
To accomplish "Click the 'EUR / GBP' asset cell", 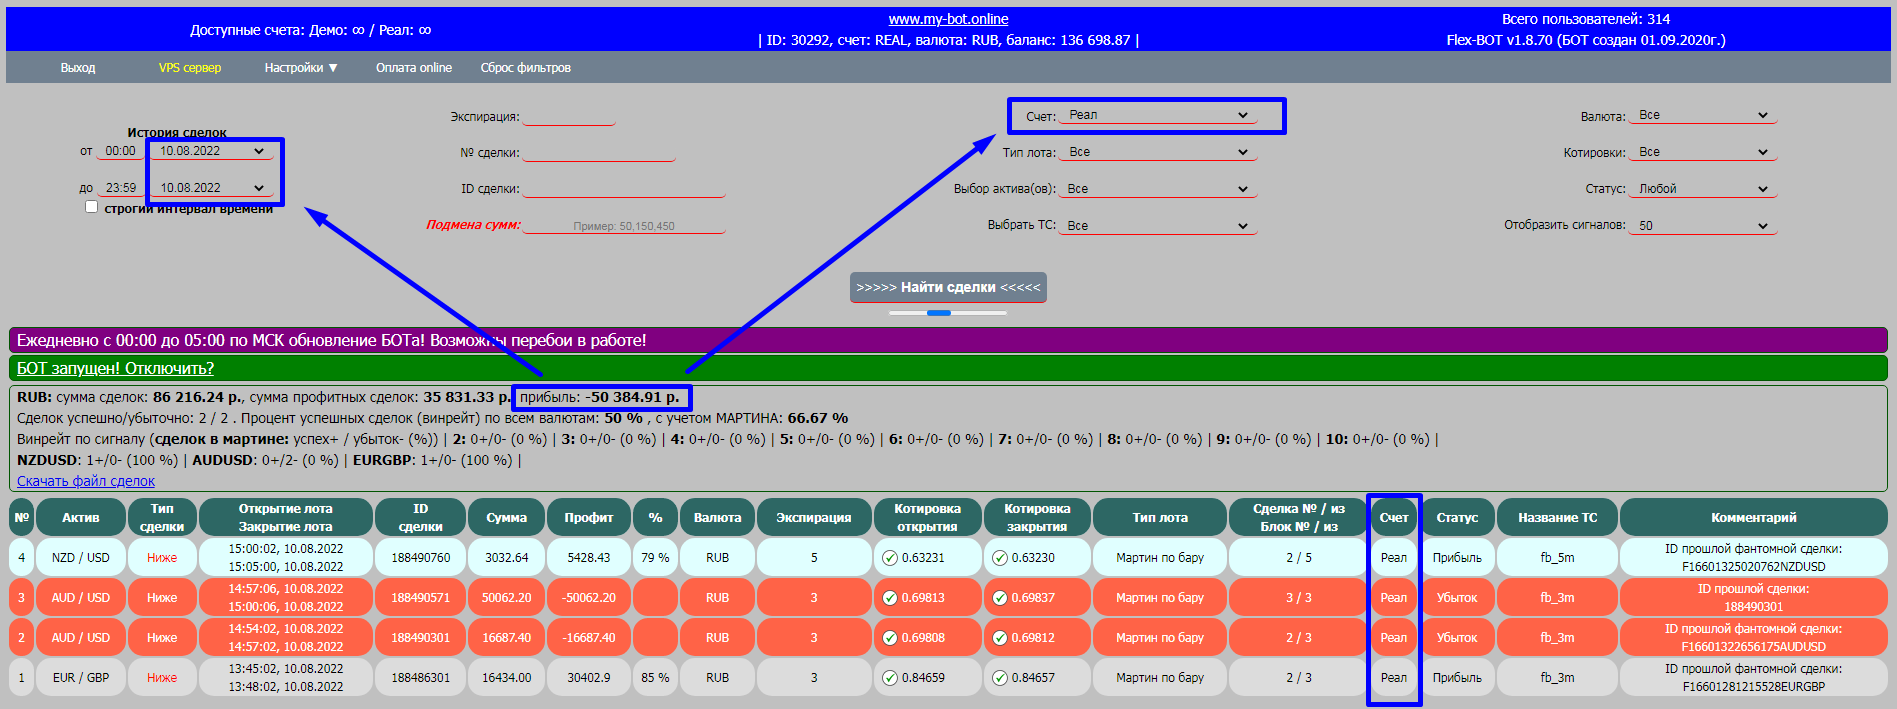I will pyautogui.click(x=81, y=678).
